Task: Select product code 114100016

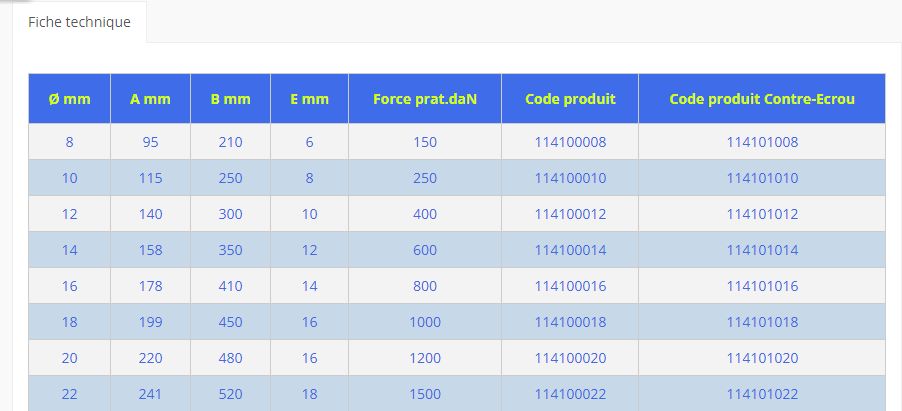Action: click(x=570, y=286)
